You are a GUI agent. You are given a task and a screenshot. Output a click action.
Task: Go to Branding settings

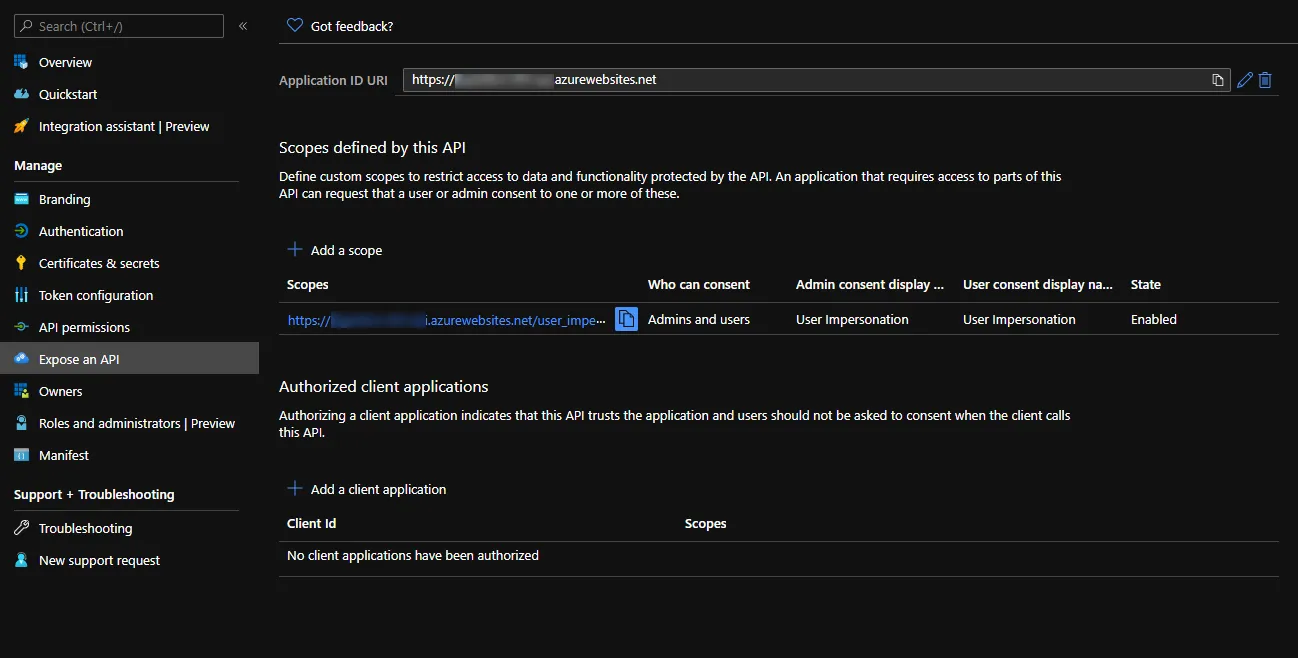click(x=64, y=199)
